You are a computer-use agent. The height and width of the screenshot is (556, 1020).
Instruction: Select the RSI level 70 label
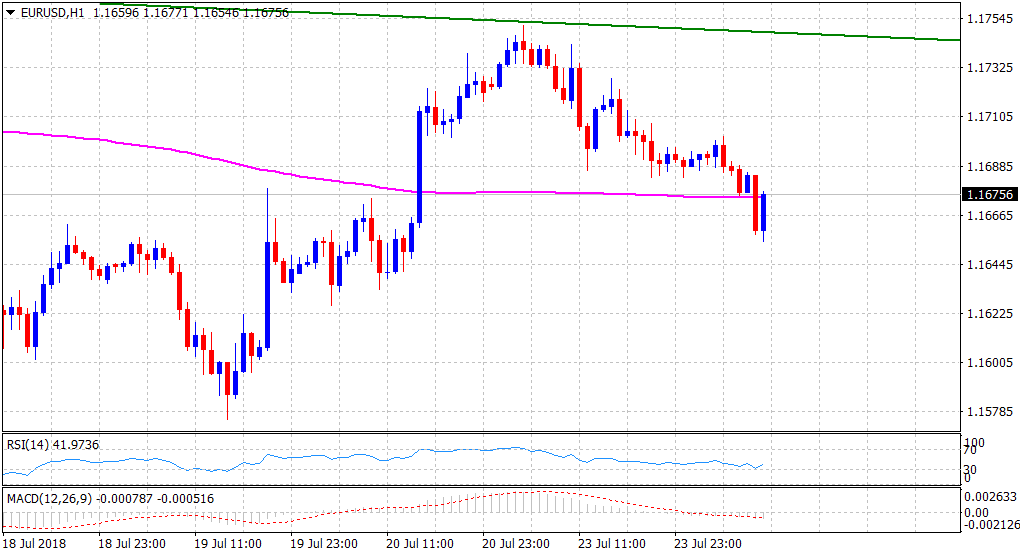(x=969, y=451)
